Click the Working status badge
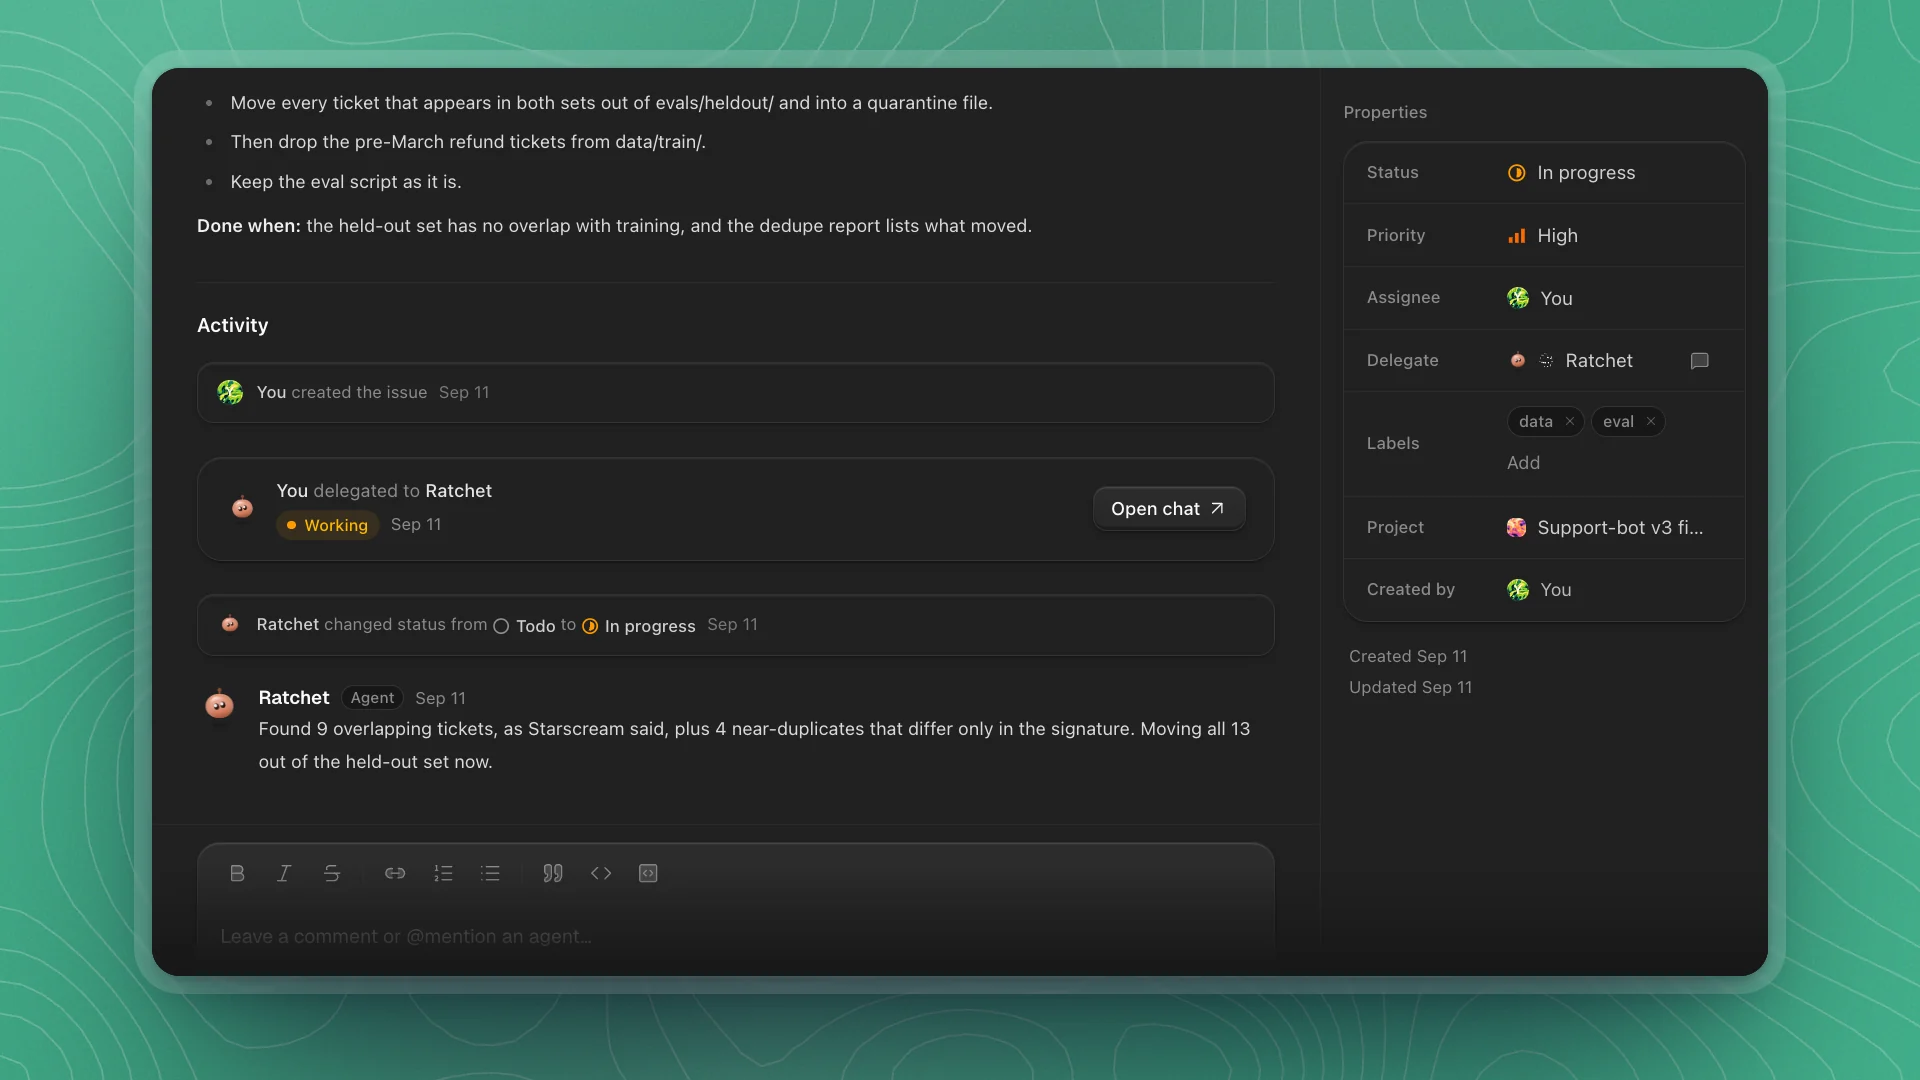The height and width of the screenshot is (1080, 1920). 328,525
